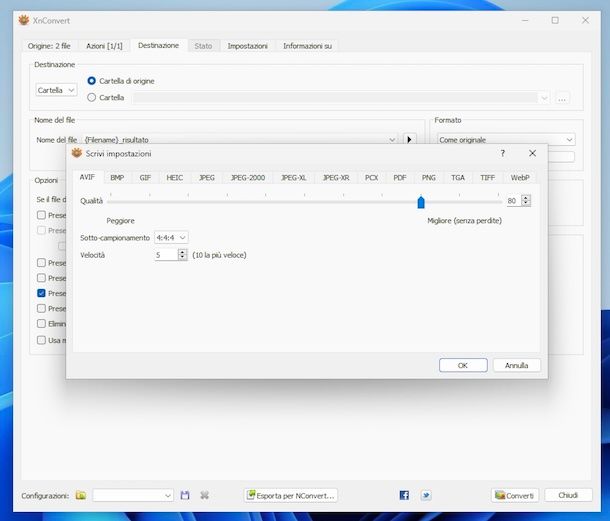The height and width of the screenshot is (521, 610).
Task: Select the AVIF format tab
Action: tap(87, 177)
